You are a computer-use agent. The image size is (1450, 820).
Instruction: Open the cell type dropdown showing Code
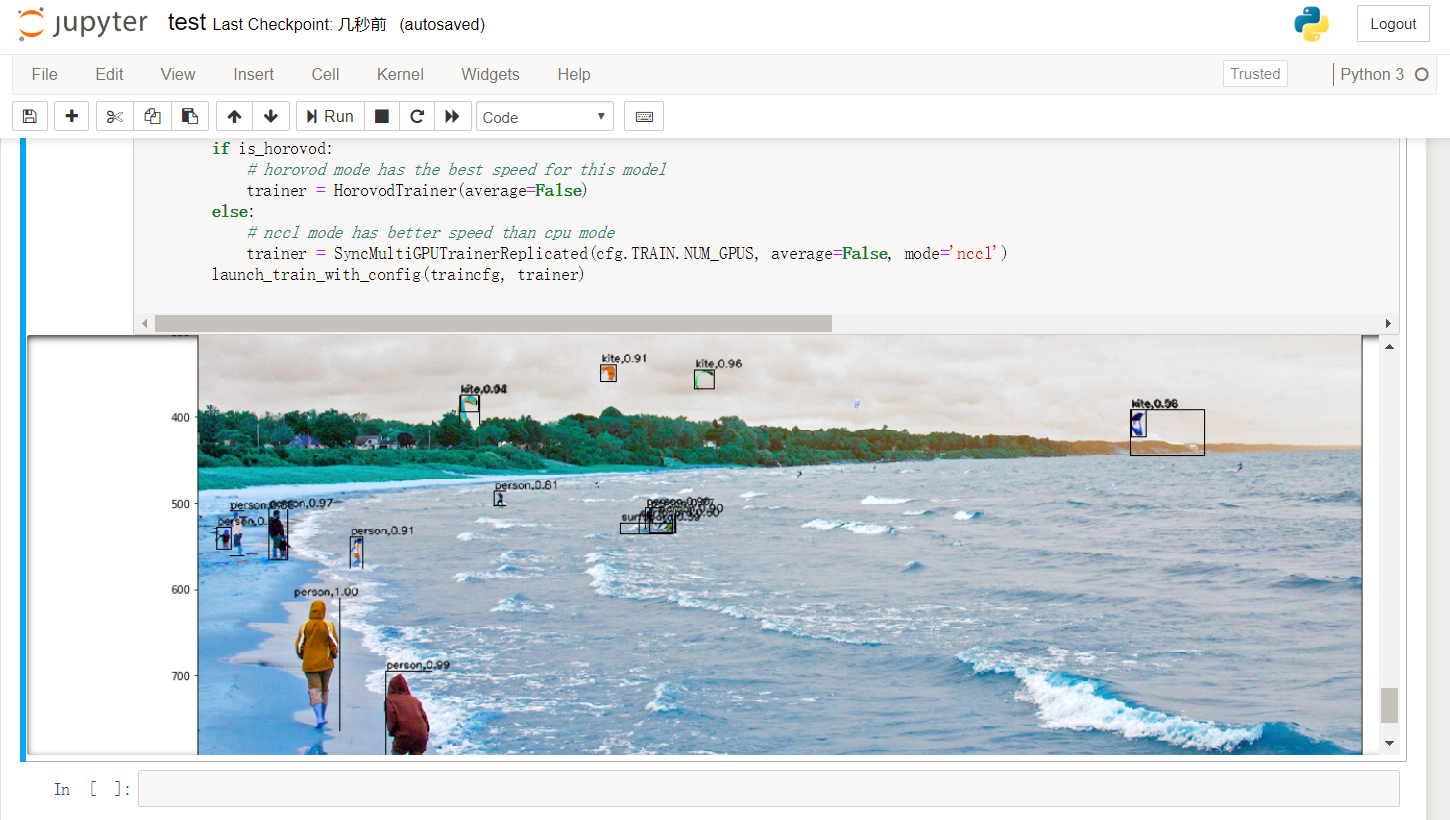pos(545,117)
